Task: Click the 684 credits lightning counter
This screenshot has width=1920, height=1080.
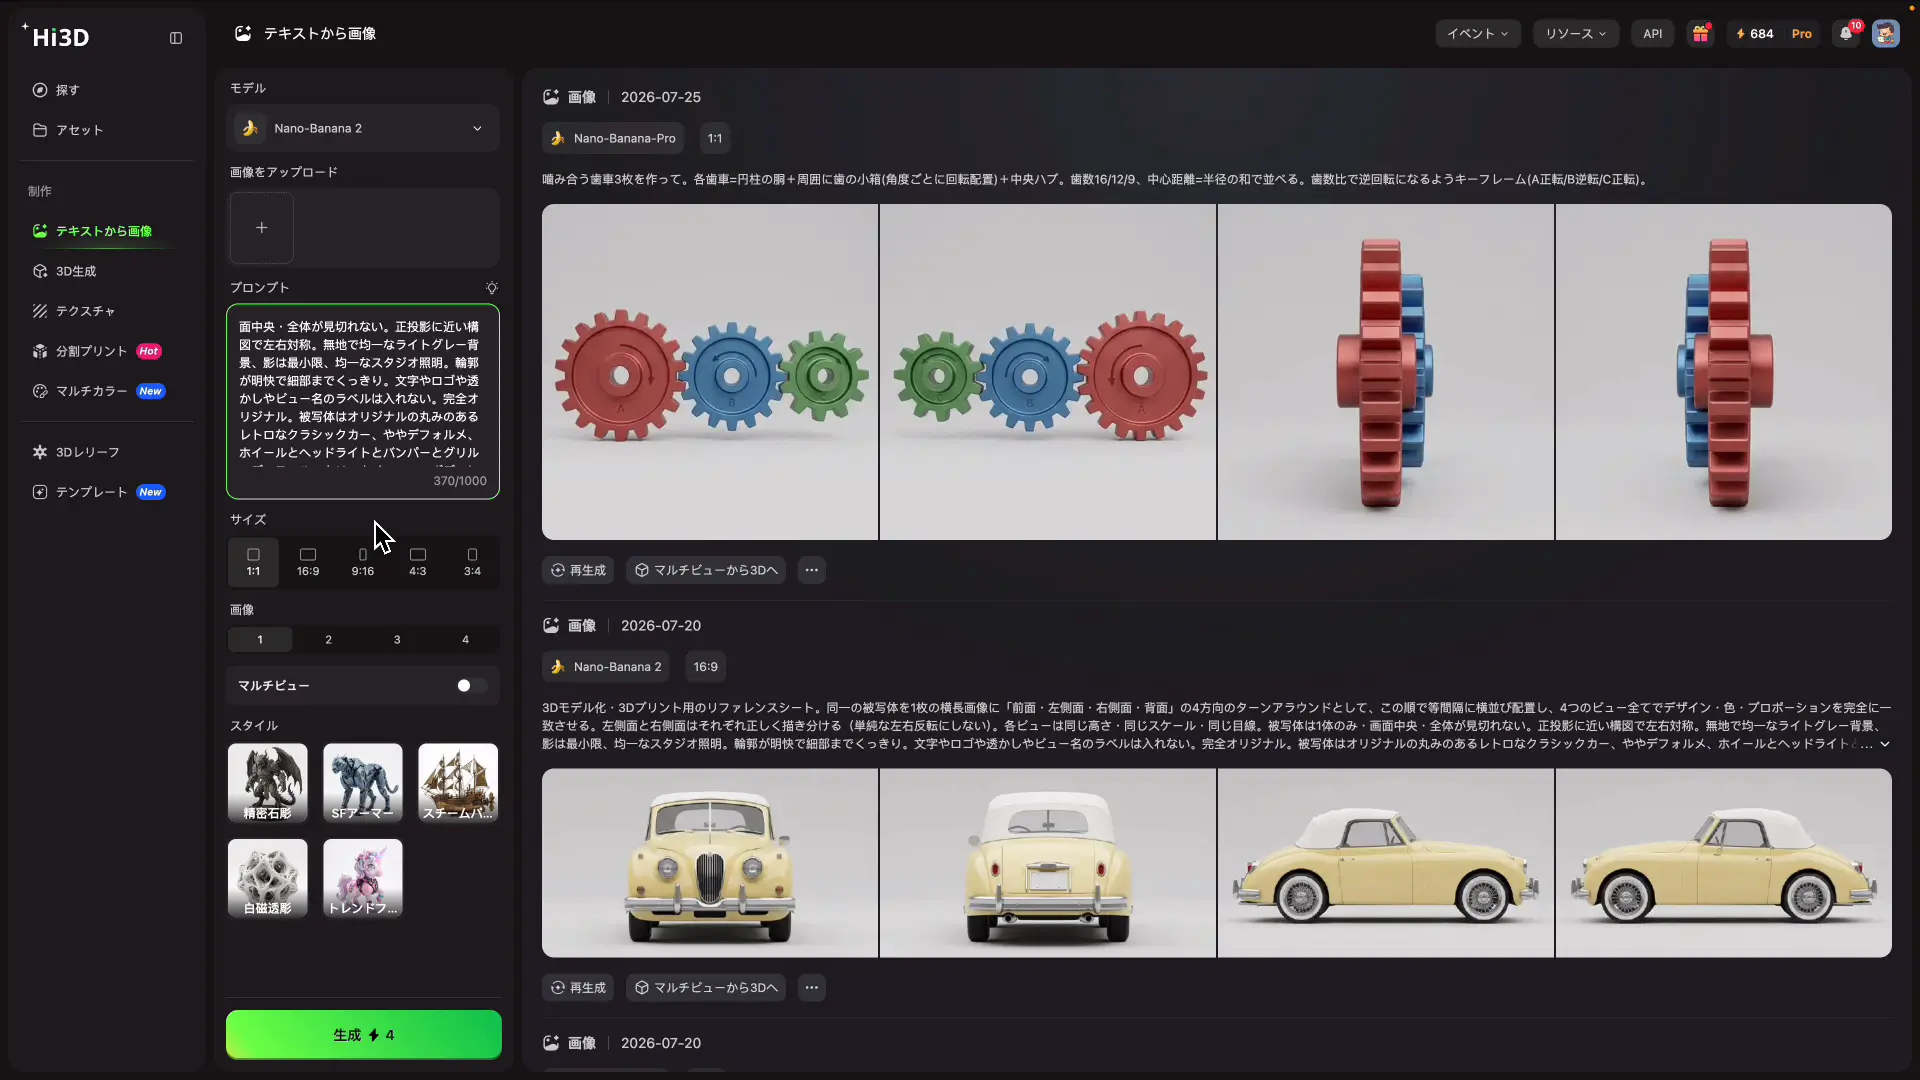Action: pyautogui.click(x=1755, y=34)
